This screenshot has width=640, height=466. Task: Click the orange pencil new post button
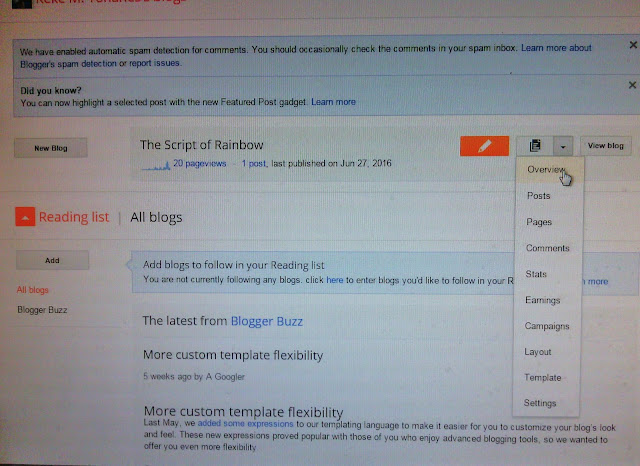click(x=484, y=146)
